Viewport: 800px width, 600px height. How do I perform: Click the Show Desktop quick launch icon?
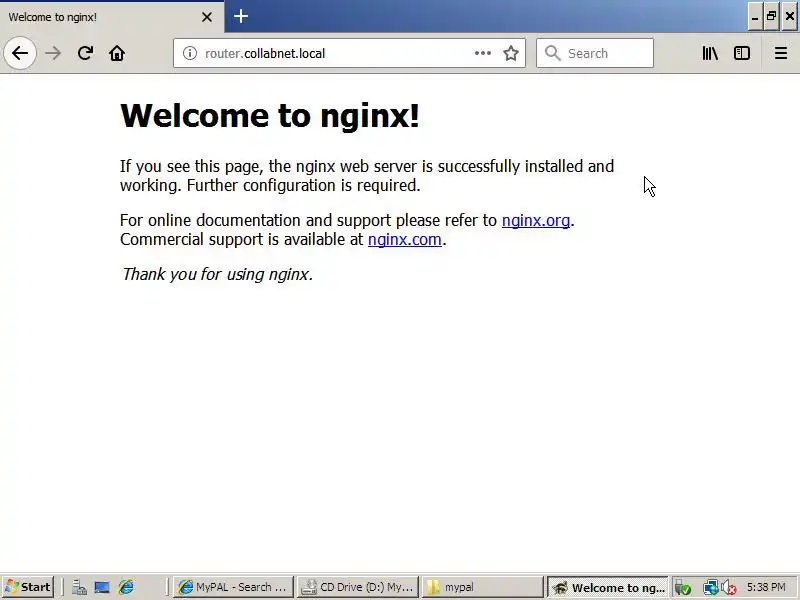[102, 587]
